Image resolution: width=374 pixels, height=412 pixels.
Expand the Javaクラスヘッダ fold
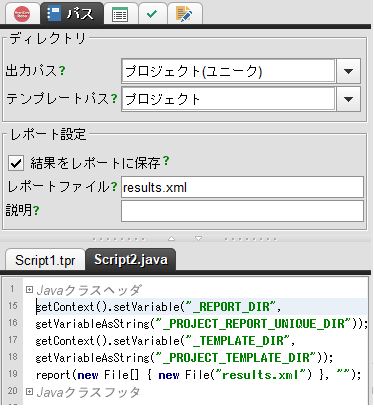tap(29, 290)
